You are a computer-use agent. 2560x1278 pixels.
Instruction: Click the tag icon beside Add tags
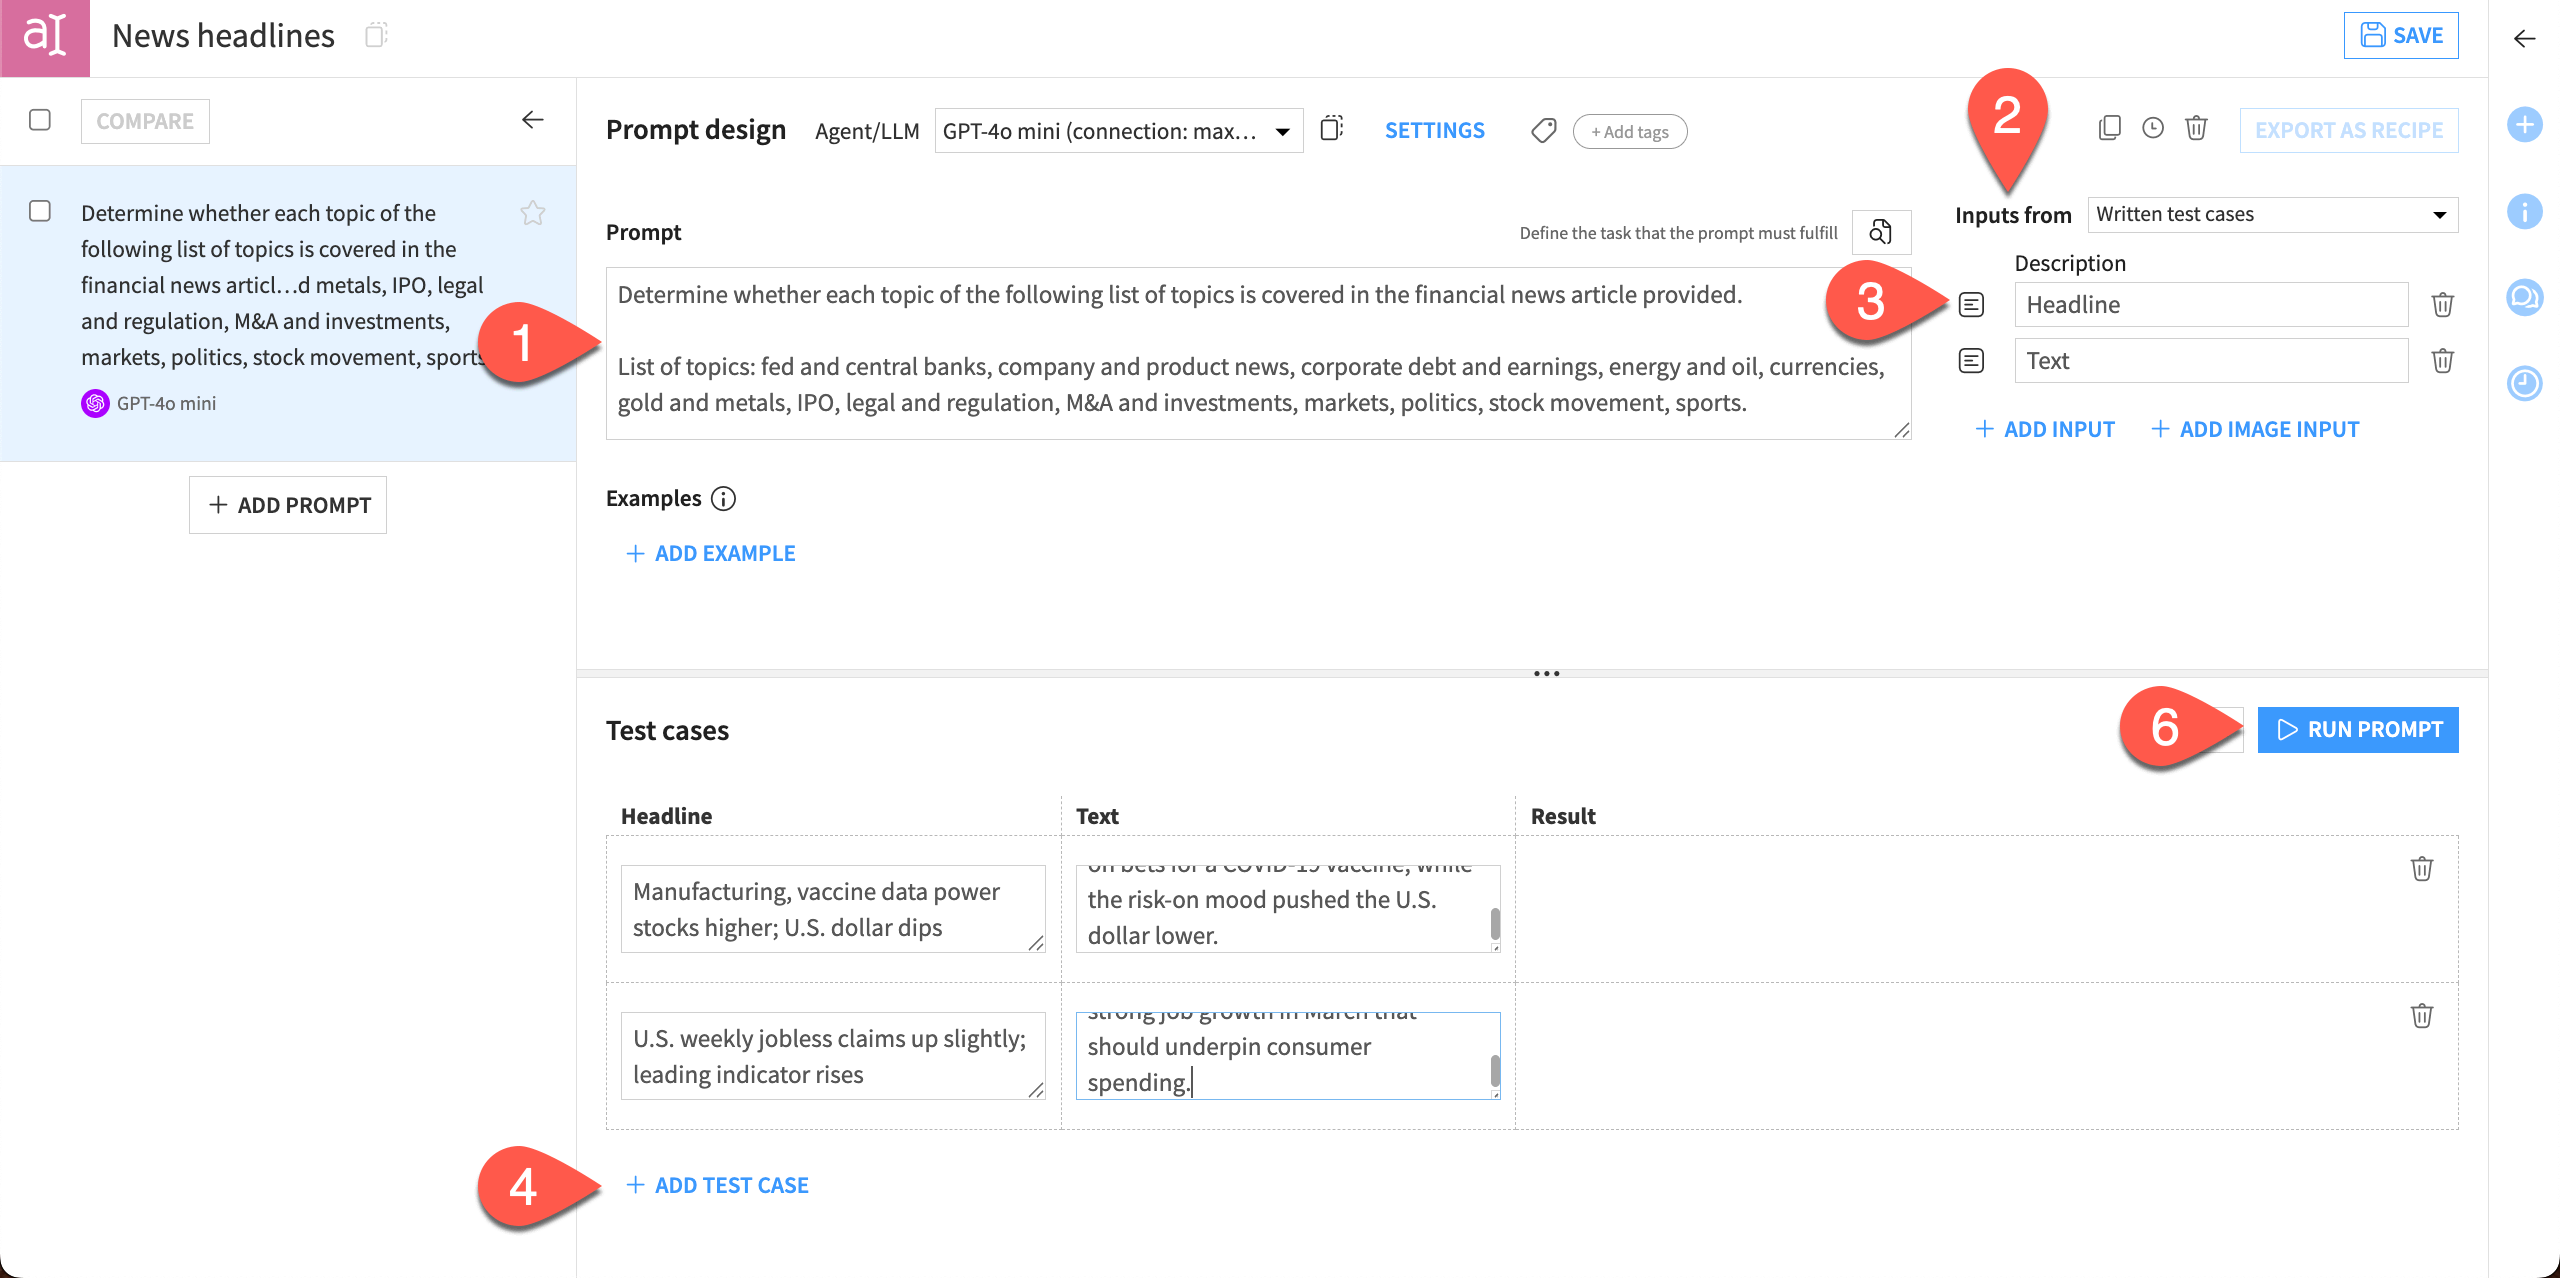(x=1543, y=130)
